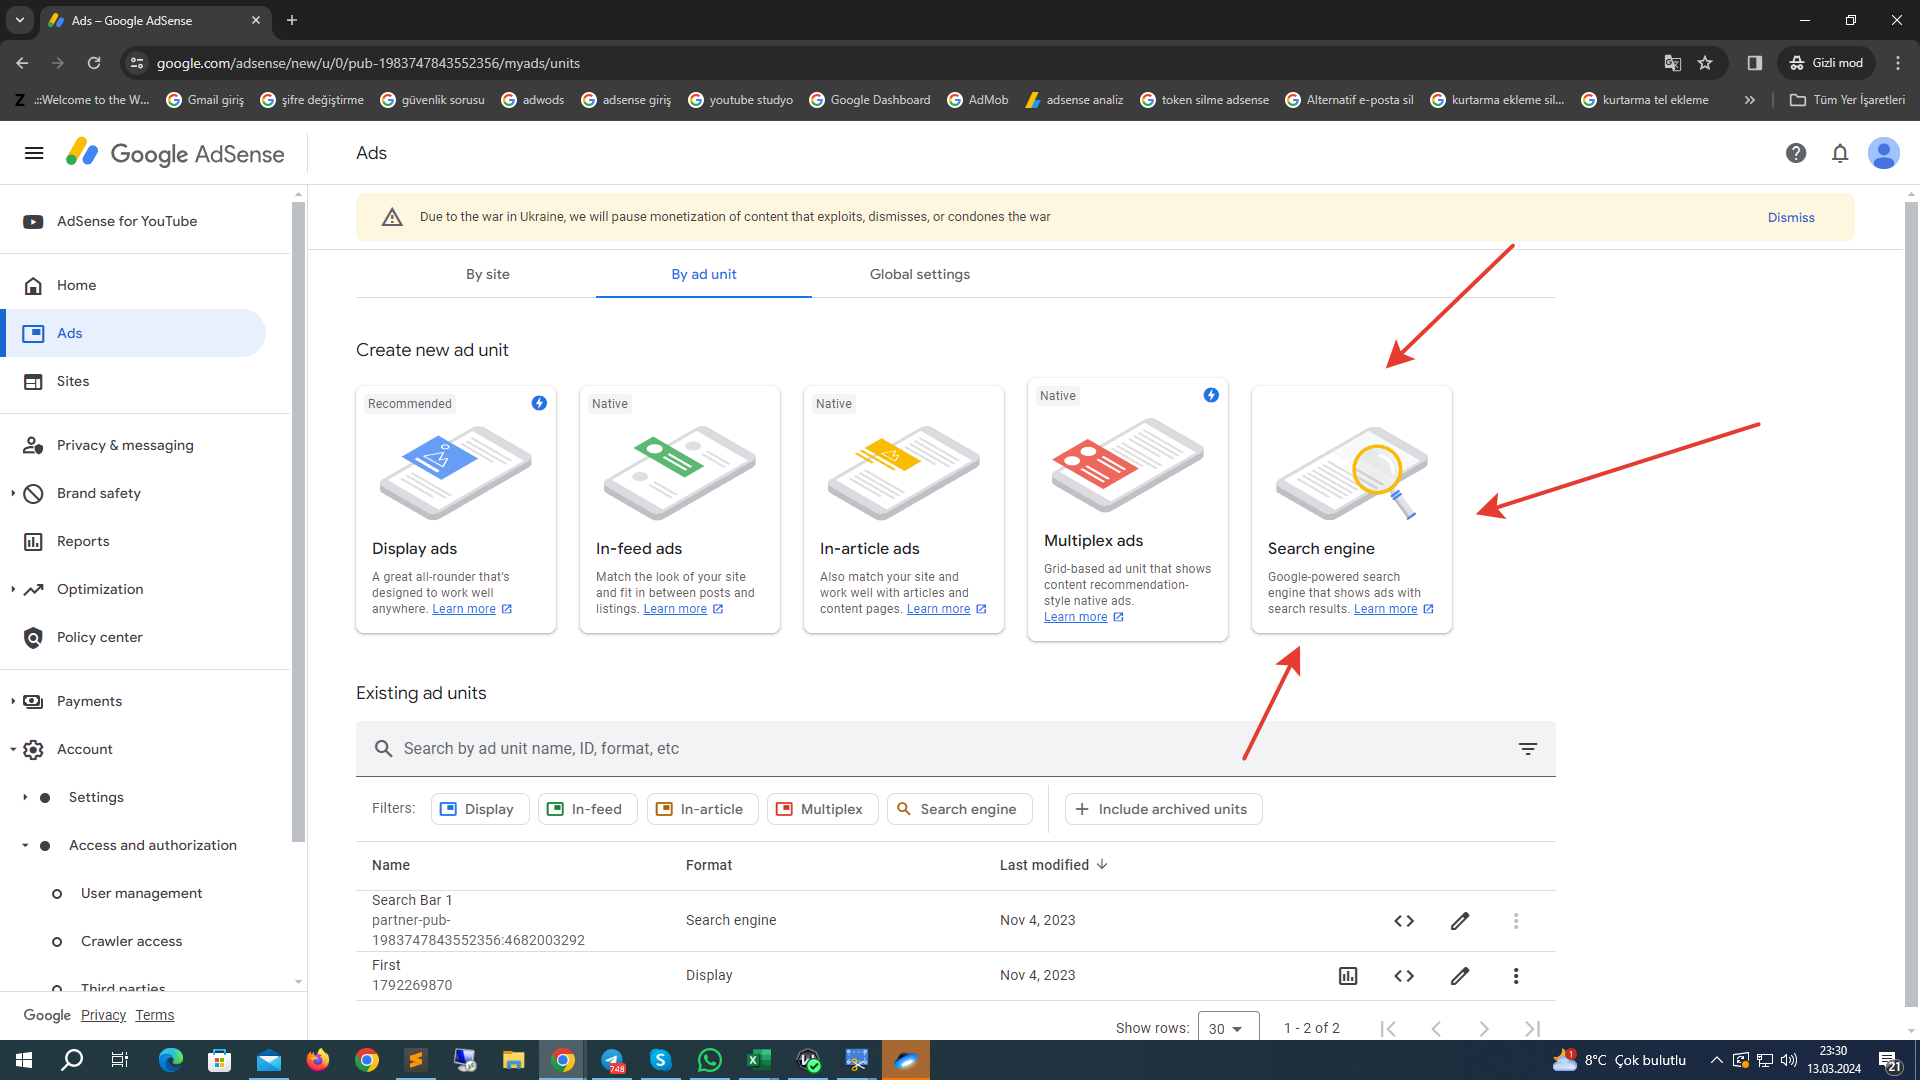View report for the First ad unit
1920x1080 pixels.
(1348, 976)
